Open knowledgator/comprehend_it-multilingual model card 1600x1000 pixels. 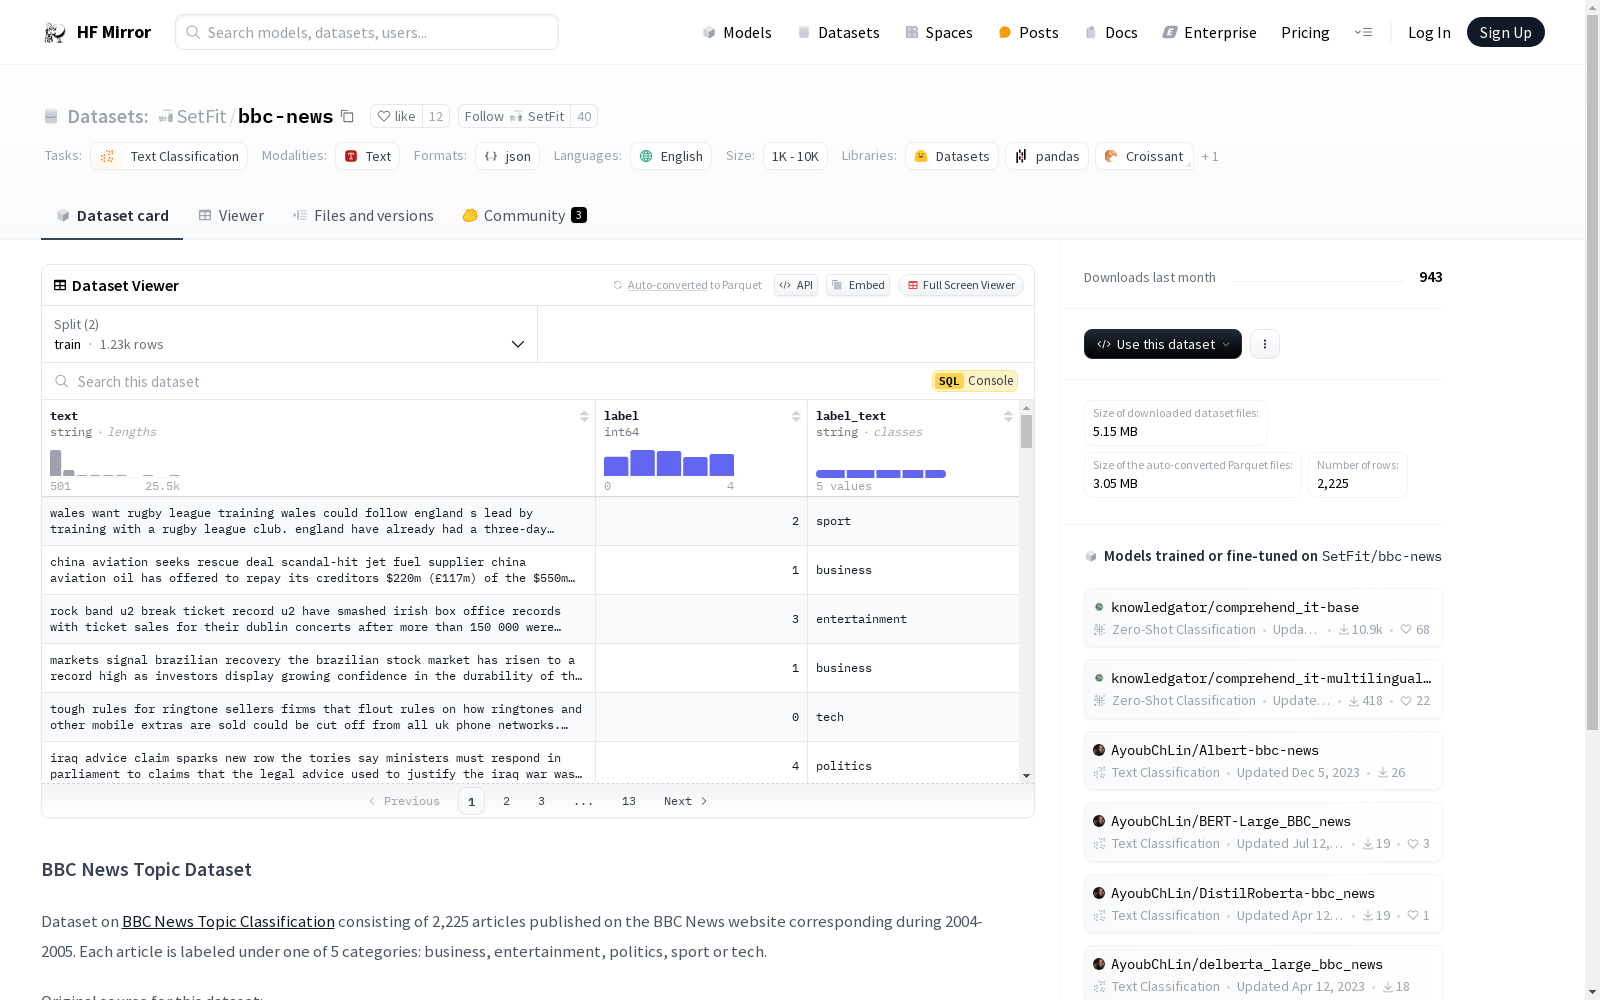point(1263,689)
